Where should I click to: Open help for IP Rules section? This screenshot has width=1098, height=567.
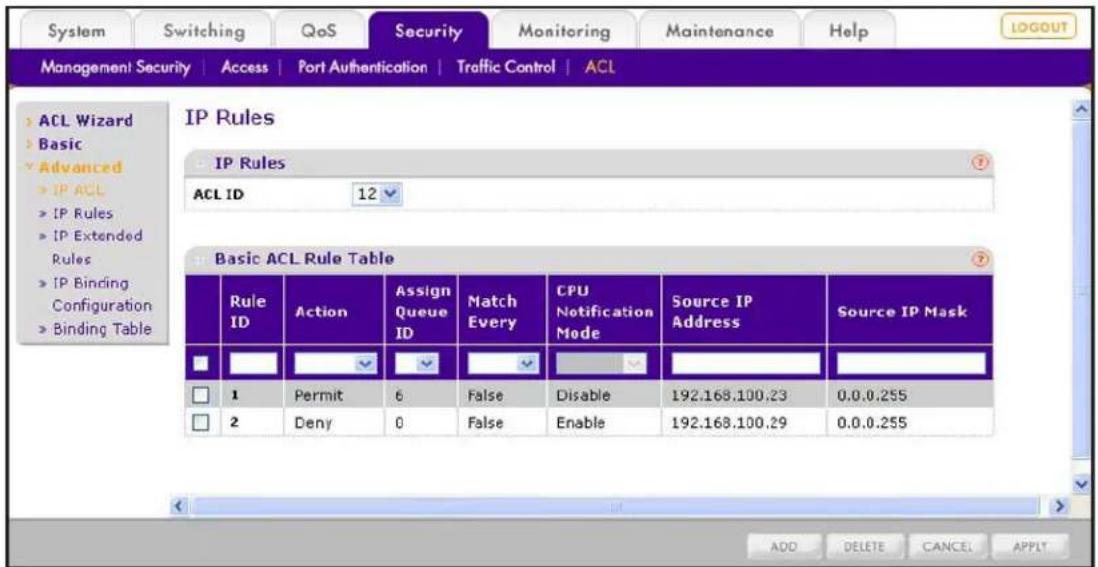(980, 163)
